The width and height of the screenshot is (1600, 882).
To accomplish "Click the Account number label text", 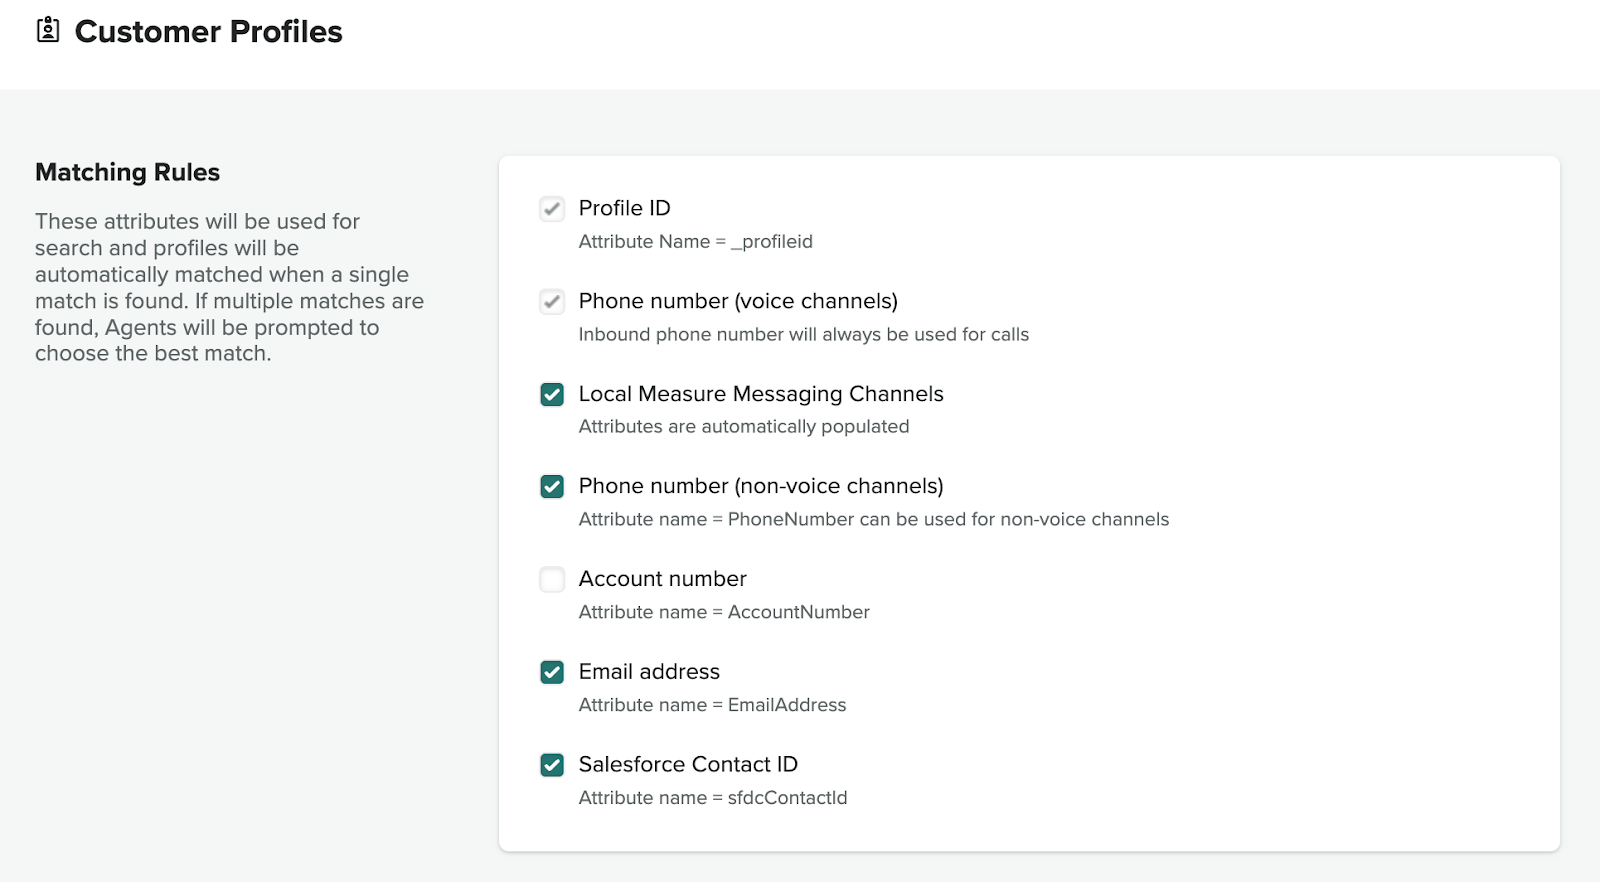I will tap(662, 579).
